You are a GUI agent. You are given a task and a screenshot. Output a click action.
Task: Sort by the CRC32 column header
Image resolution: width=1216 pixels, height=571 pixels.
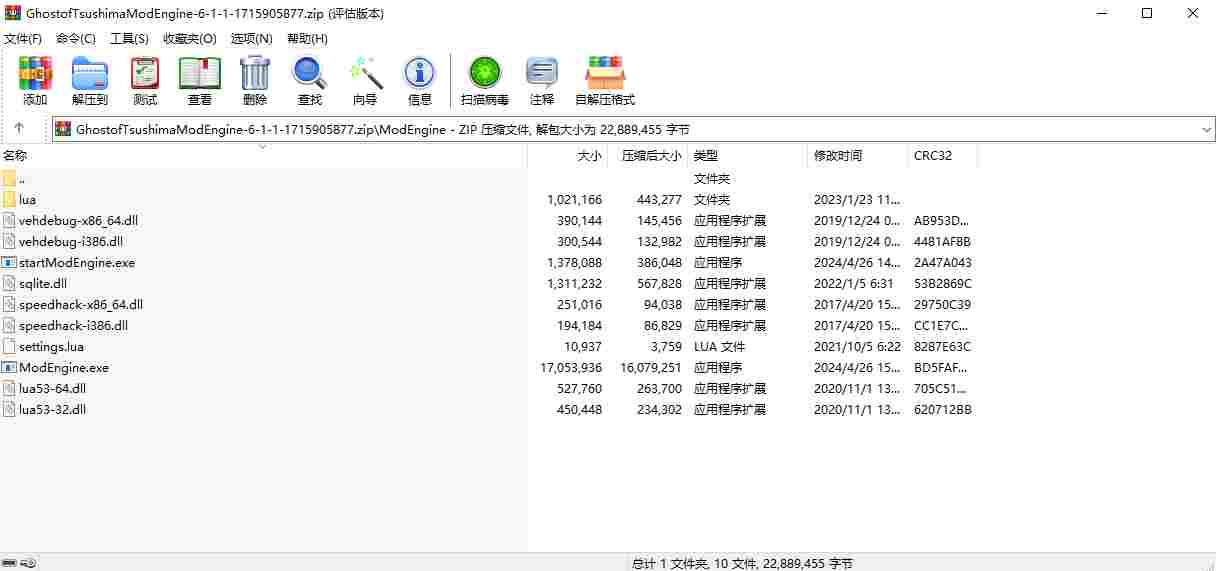pyautogui.click(x=942, y=156)
